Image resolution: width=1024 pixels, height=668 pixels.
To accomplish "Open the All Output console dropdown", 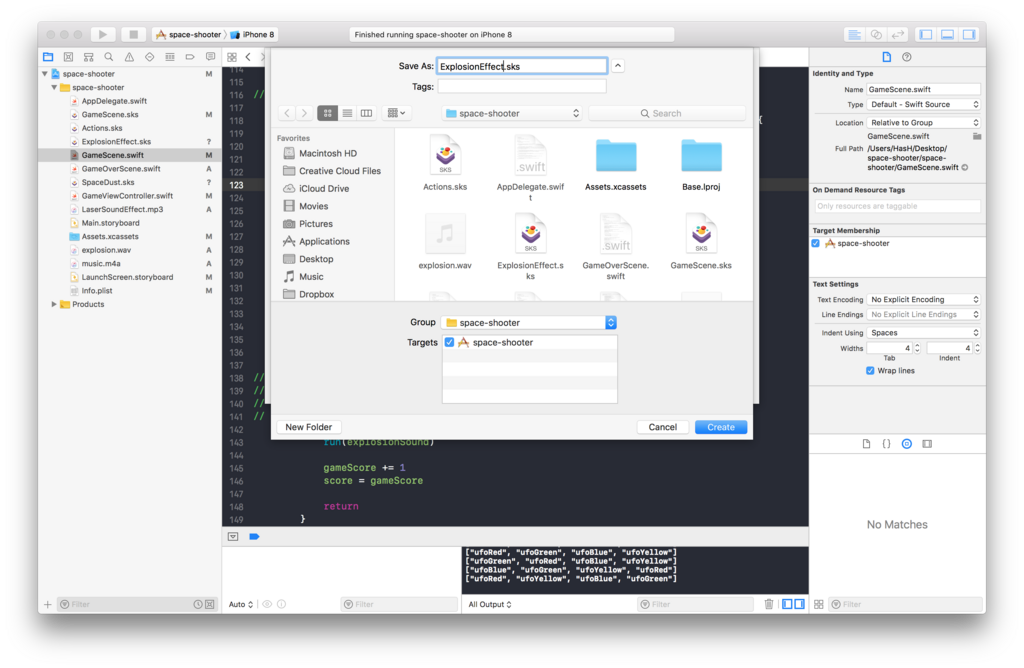I will (x=490, y=605).
